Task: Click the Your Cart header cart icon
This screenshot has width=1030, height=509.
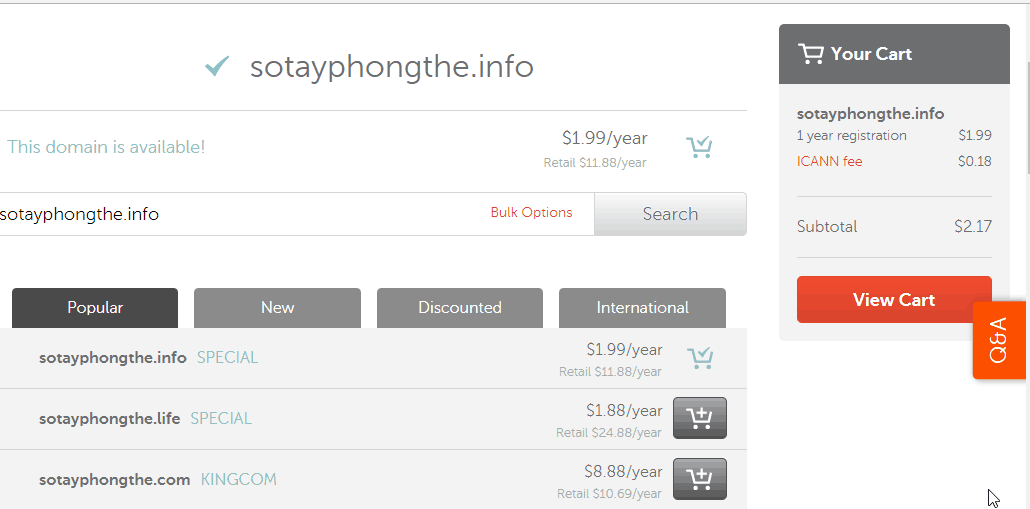Action: point(811,54)
